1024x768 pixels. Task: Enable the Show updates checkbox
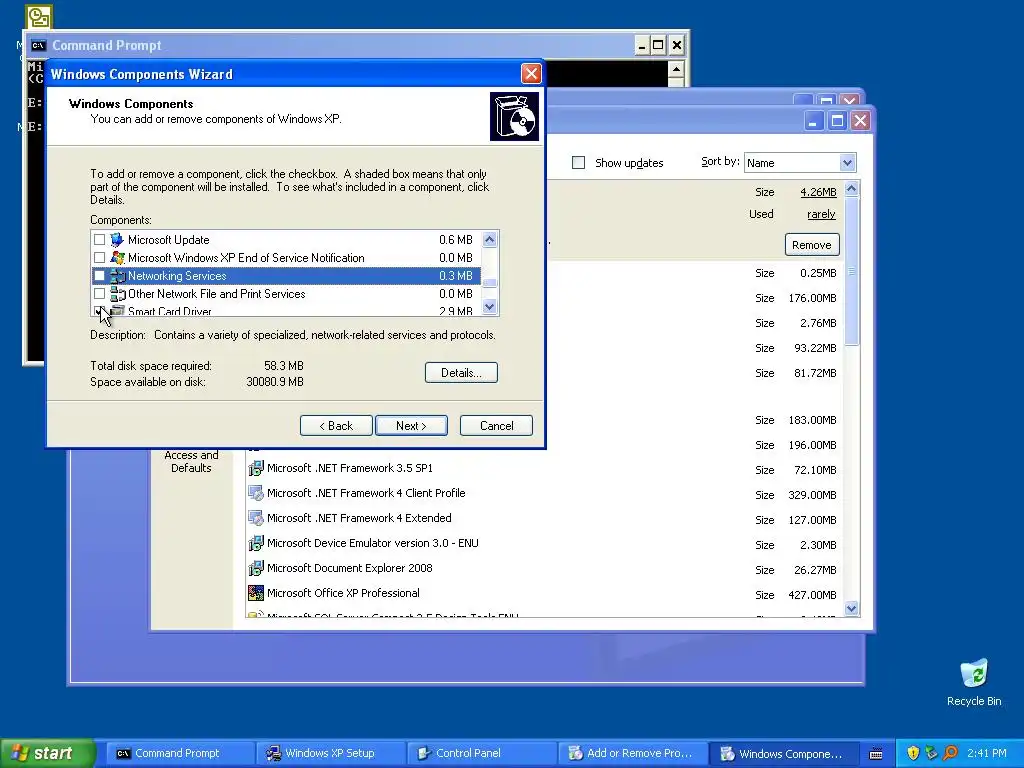579,163
